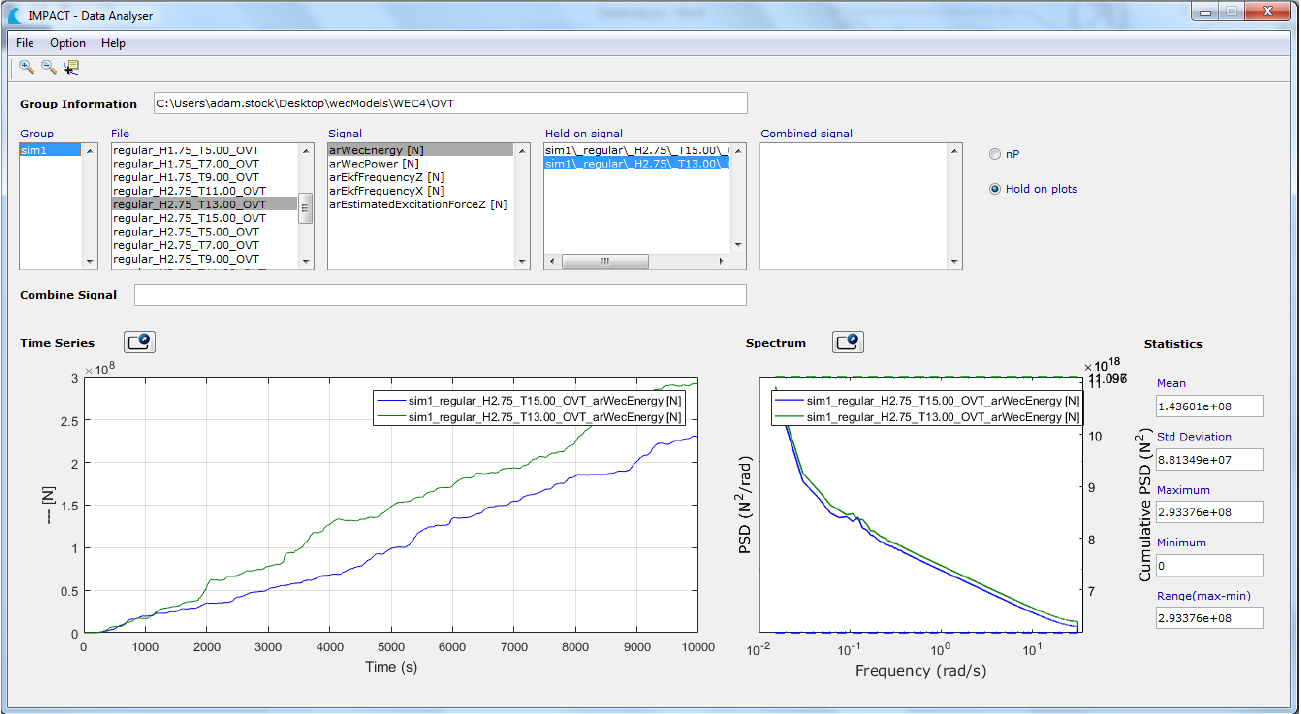Viewport: 1301px width, 714px height.
Task: Open the Help menu
Action: (113, 43)
